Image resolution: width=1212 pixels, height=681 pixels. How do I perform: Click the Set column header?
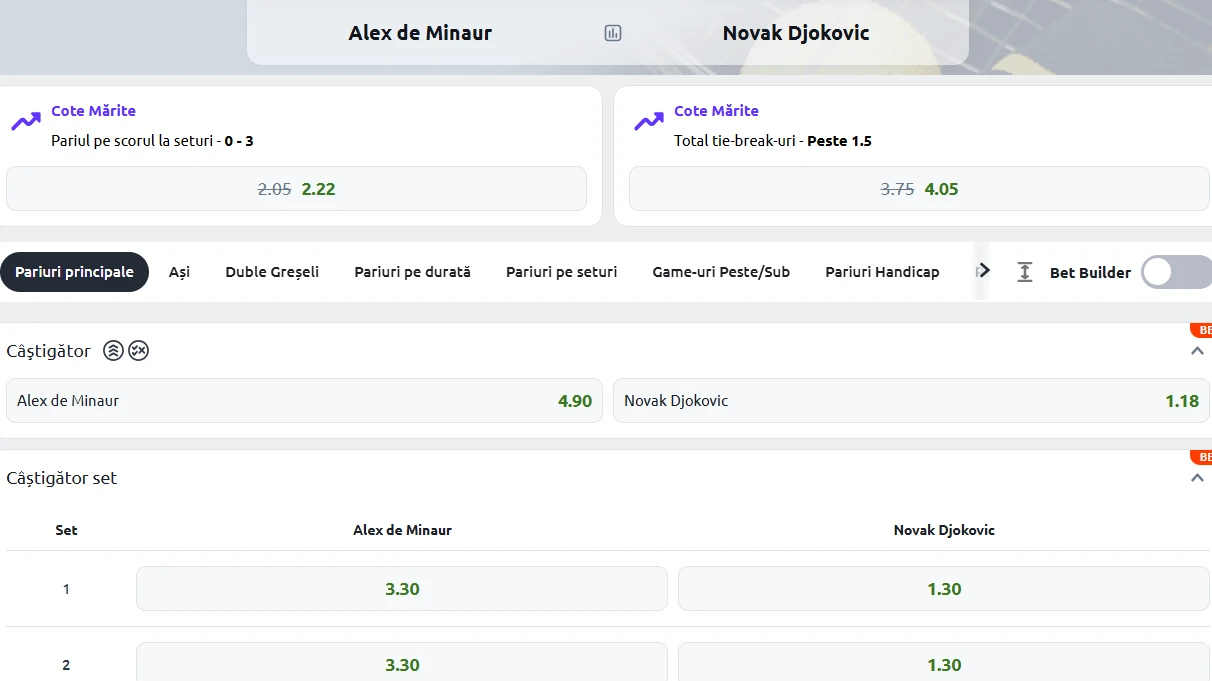point(66,530)
